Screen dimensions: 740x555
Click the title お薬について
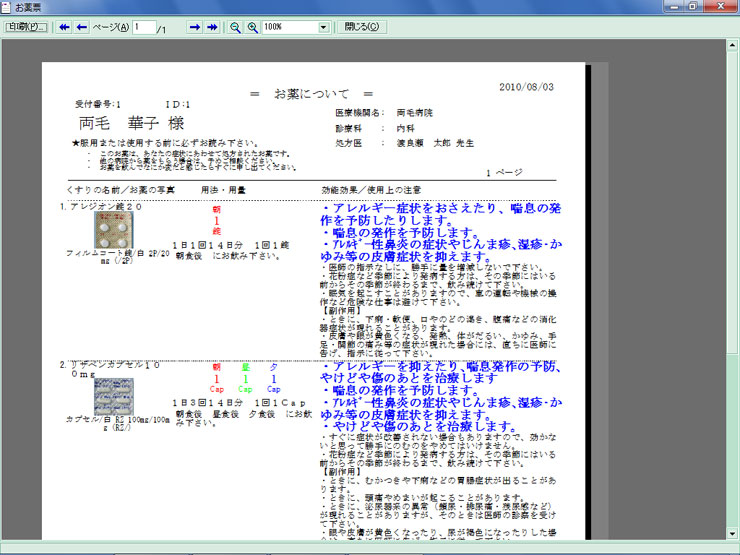click(x=311, y=94)
